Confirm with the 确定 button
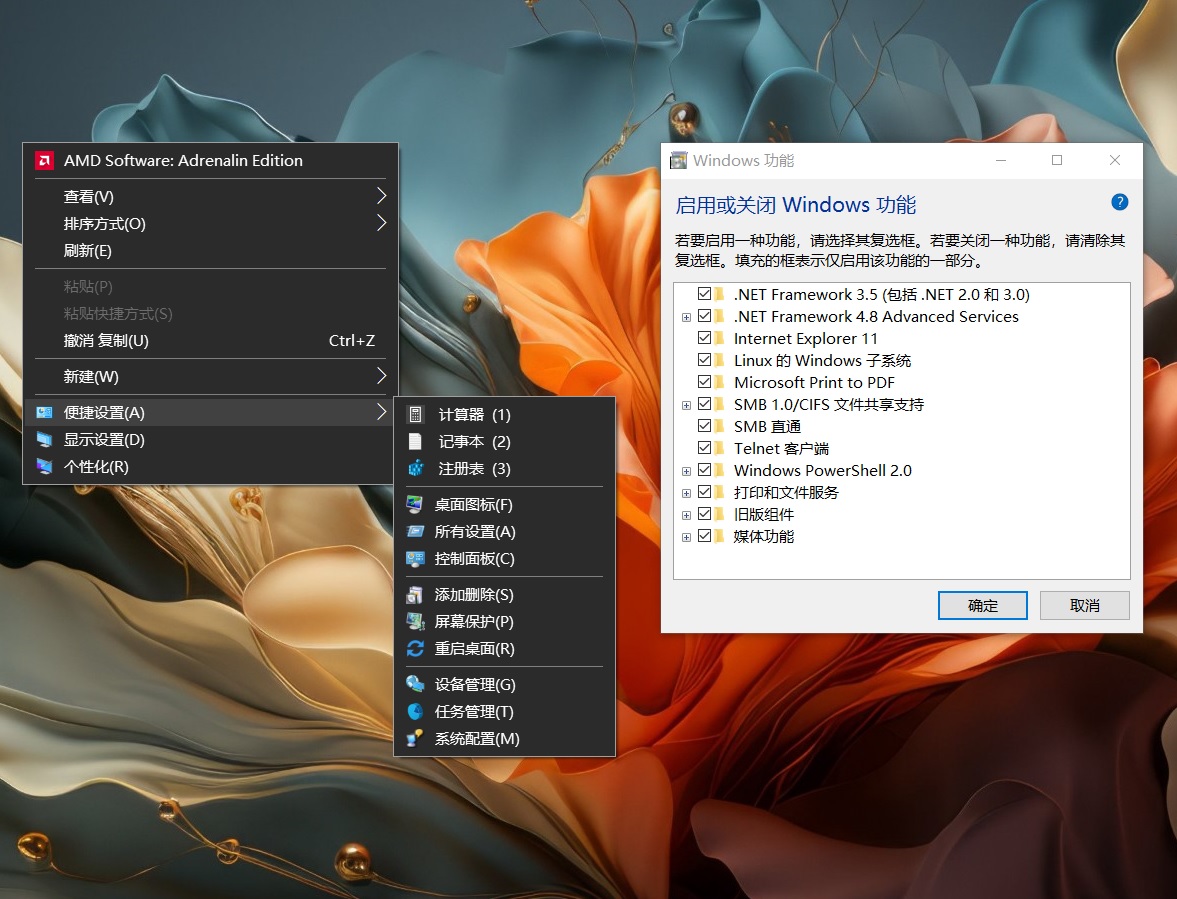Screen dimensions: 1177x899 pyautogui.click(x=983, y=606)
